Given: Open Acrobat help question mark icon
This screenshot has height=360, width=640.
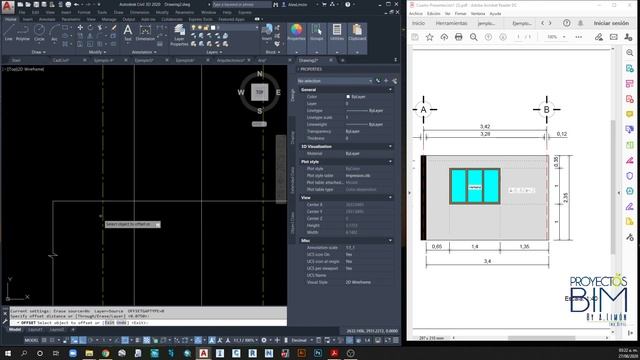Looking at the screenshot, I should pyautogui.click(x=567, y=23).
